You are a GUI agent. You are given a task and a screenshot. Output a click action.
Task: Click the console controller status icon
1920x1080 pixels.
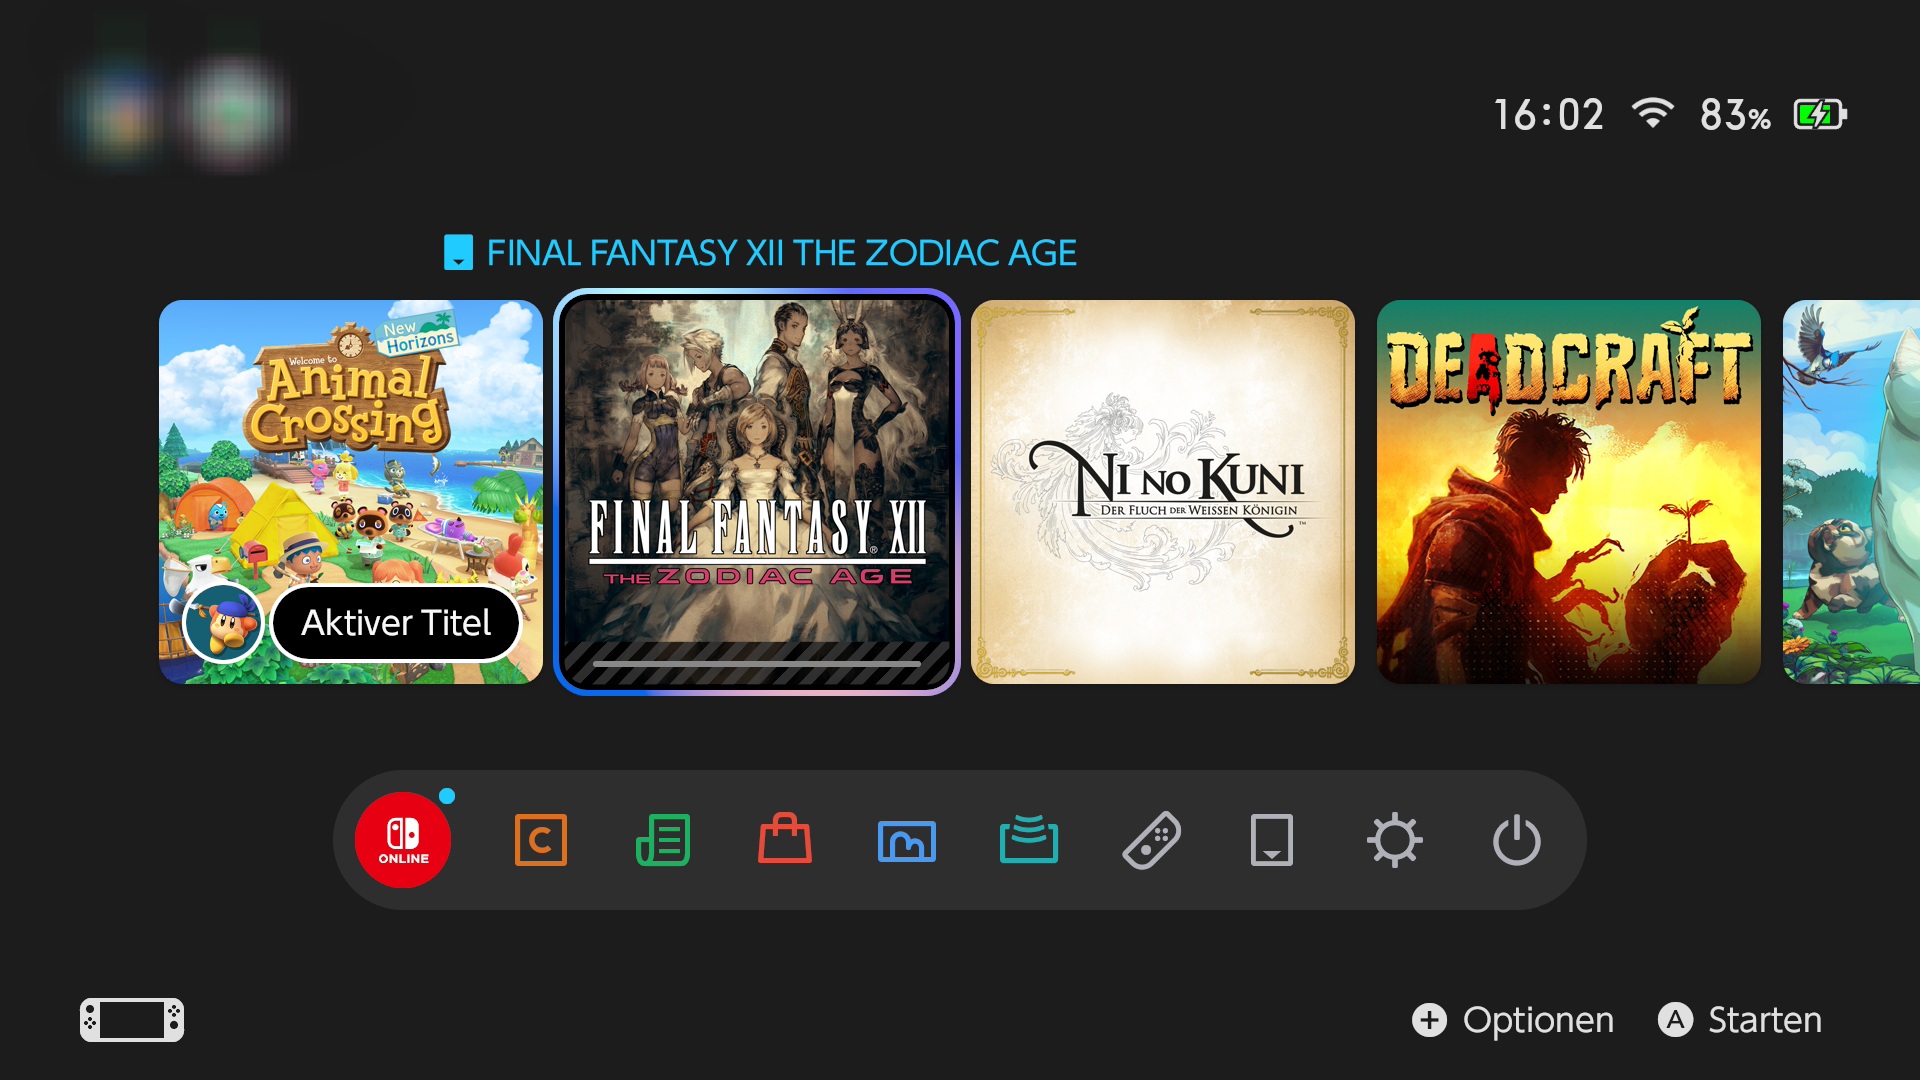tap(132, 1020)
